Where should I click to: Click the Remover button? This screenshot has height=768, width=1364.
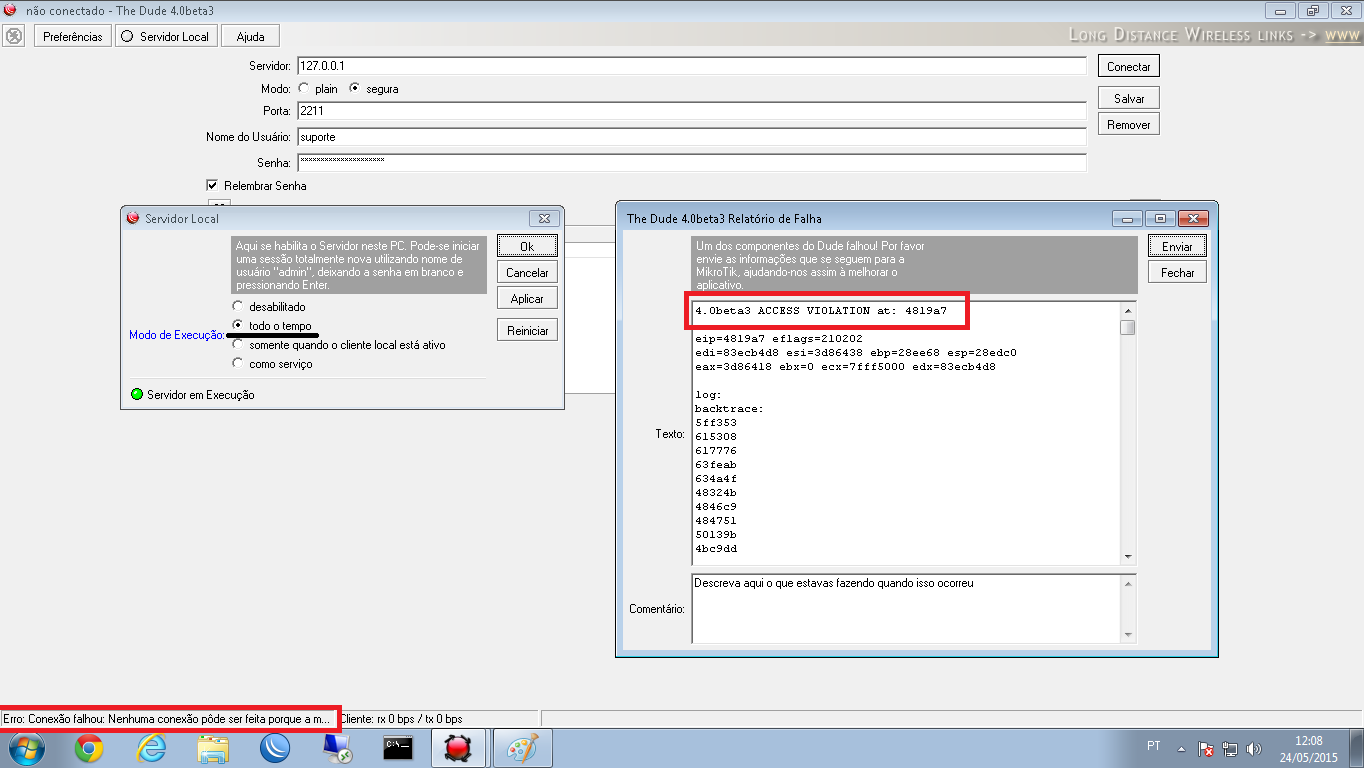tap(1129, 125)
